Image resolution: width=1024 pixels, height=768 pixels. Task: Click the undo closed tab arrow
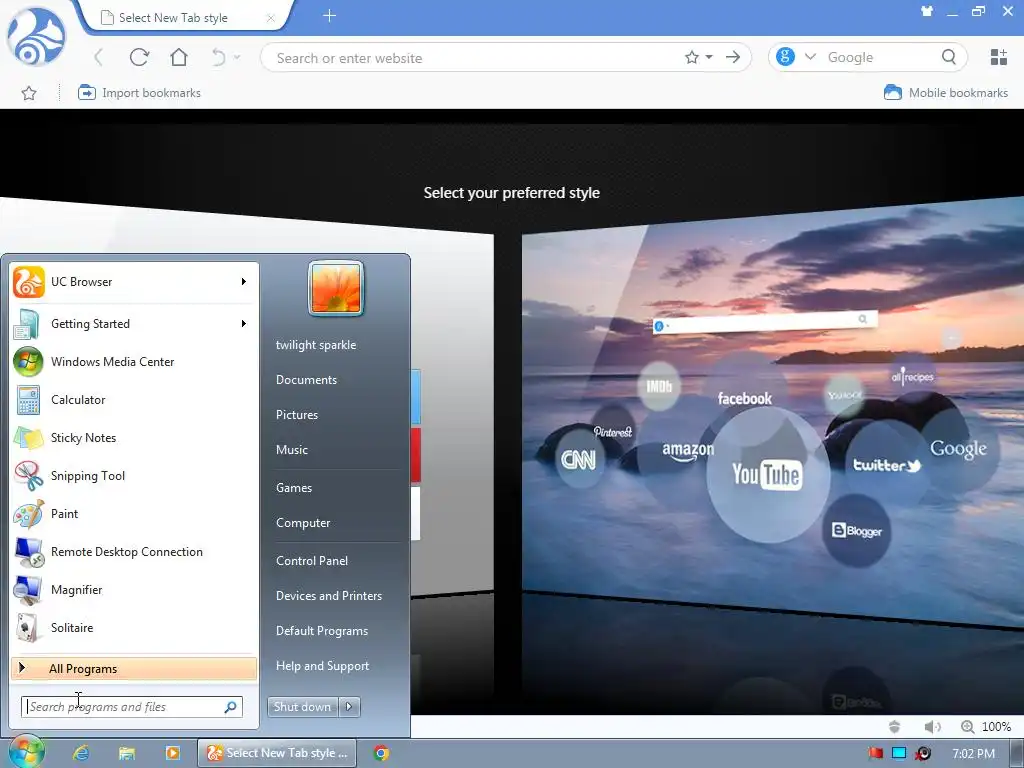(218, 57)
